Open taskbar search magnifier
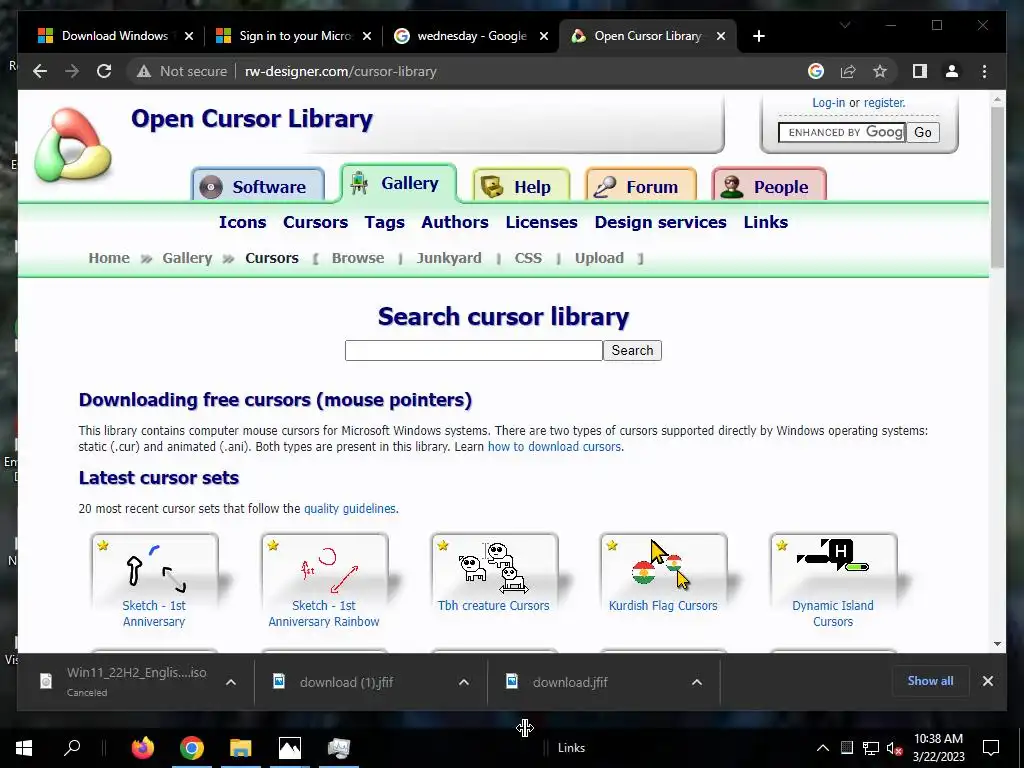 tap(72, 747)
